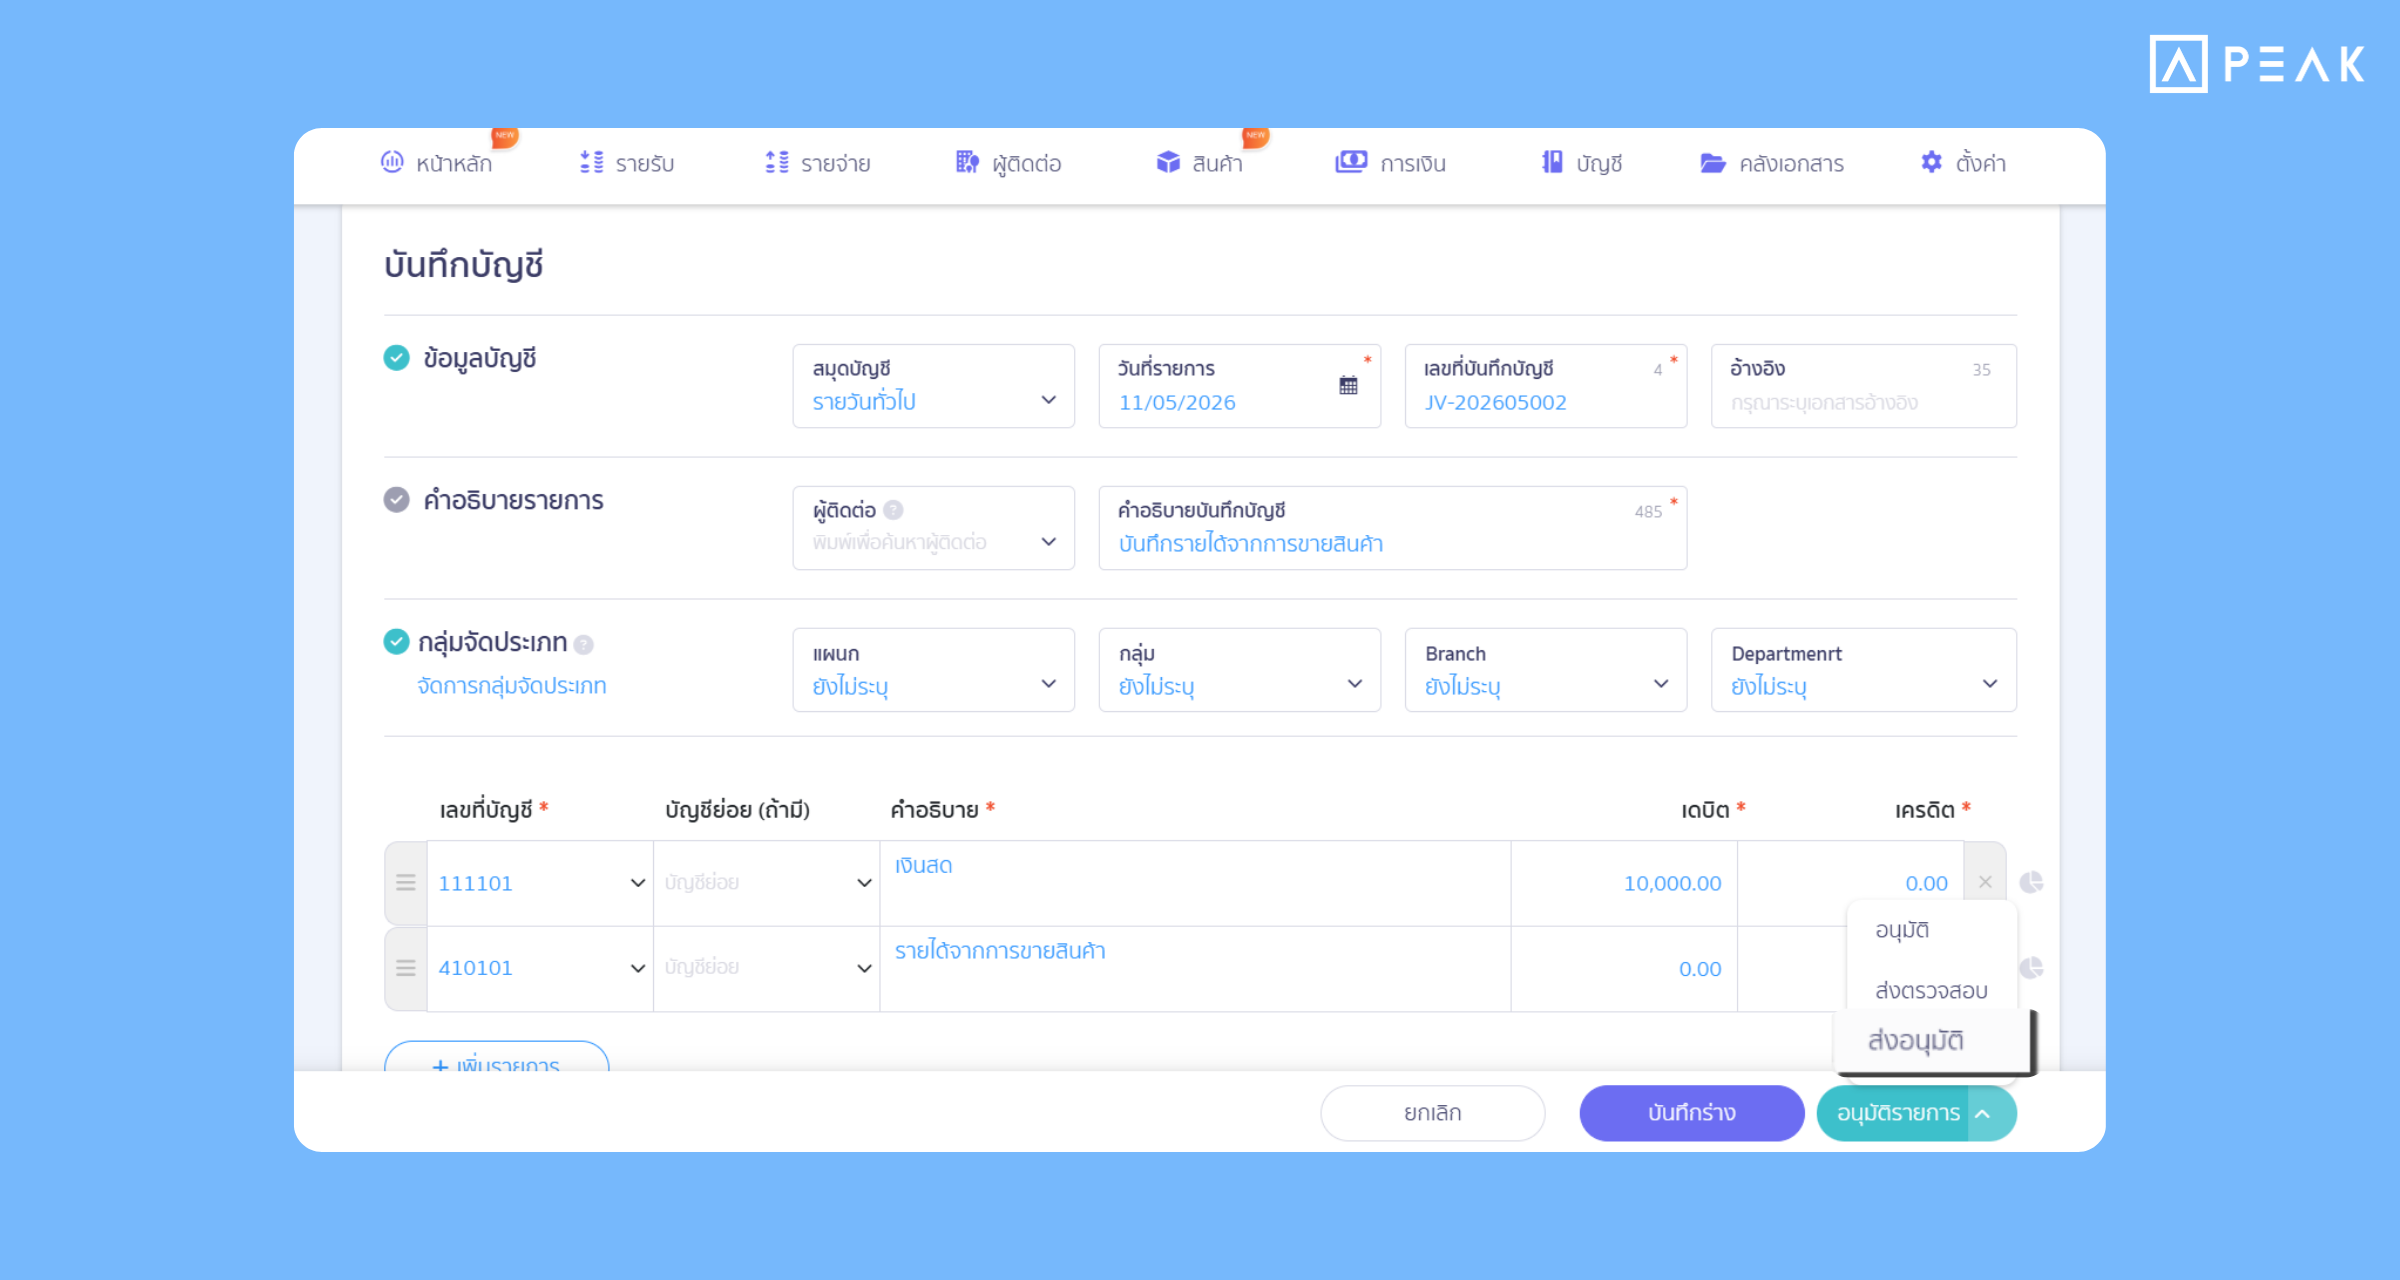Remove row 111101 with the X icon

click(1985, 882)
